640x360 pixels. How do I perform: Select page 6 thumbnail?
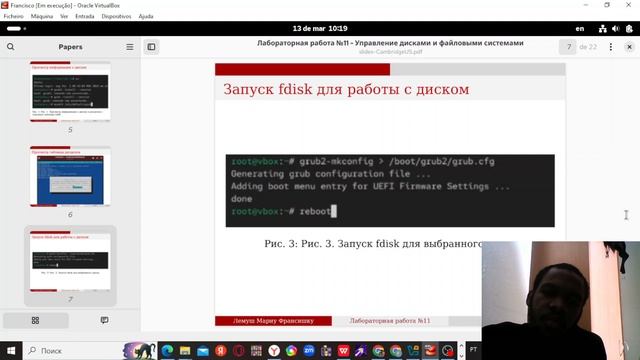[x=70, y=176]
